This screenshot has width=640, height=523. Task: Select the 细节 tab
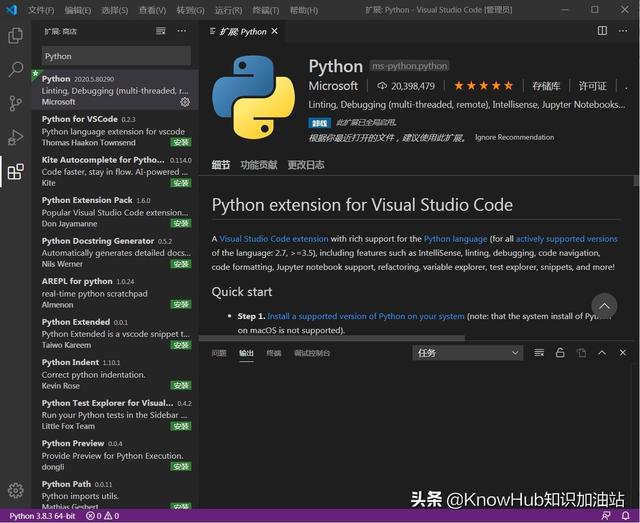click(x=221, y=165)
